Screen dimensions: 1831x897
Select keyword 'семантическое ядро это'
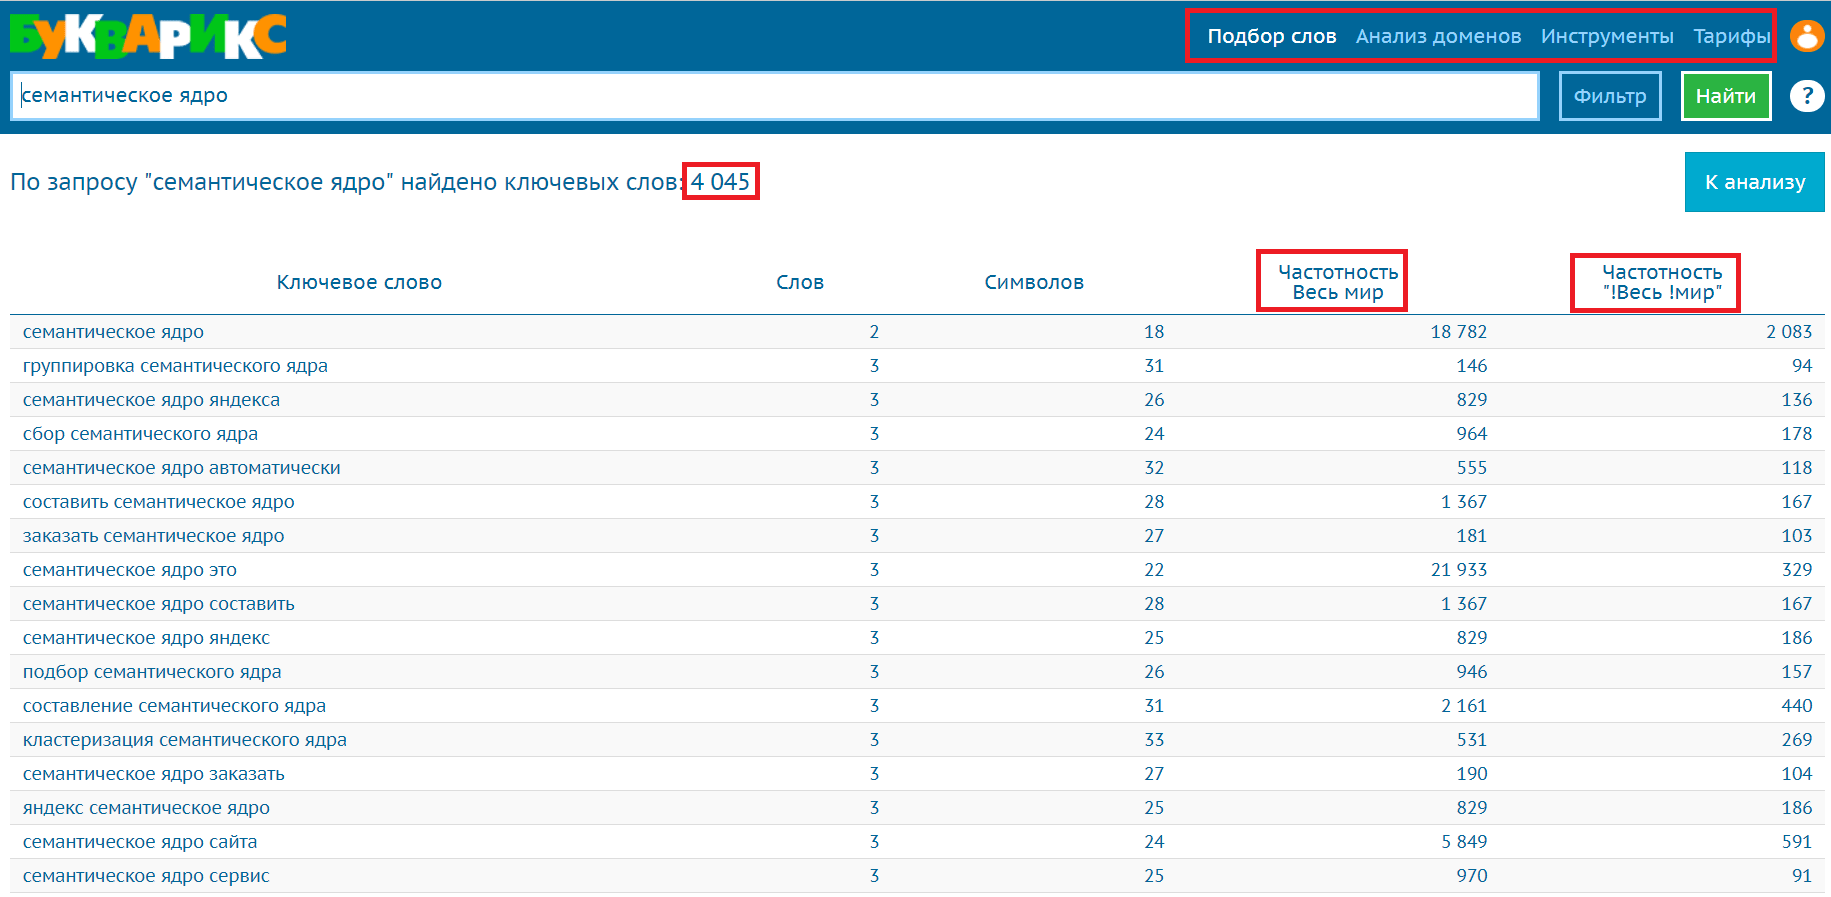[x=130, y=570]
